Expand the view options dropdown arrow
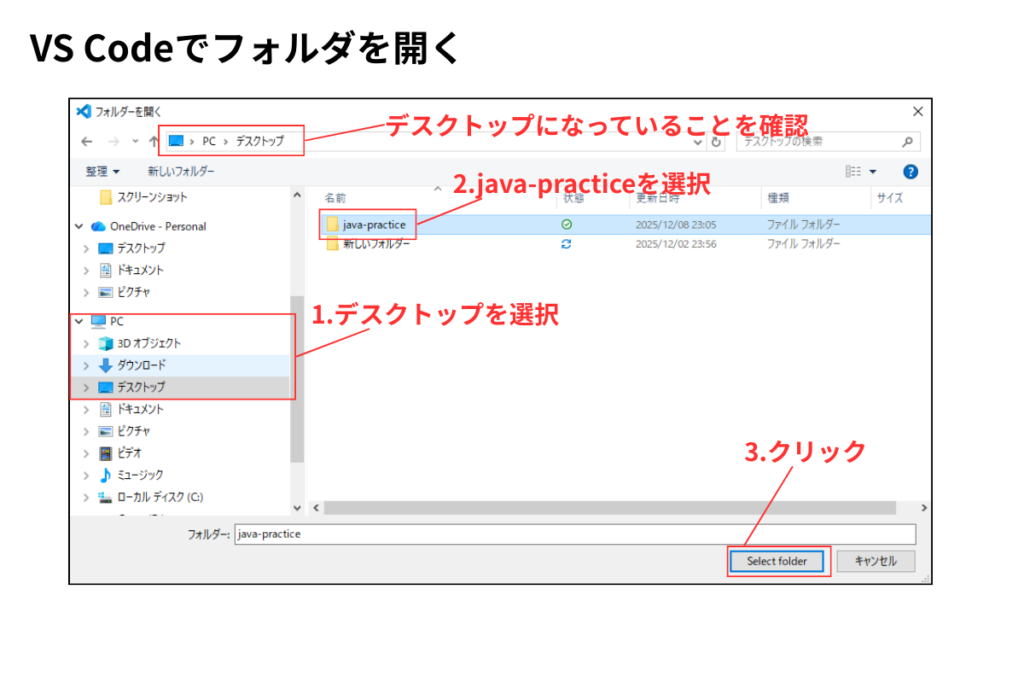The image size is (1024, 683). [x=873, y=172]
